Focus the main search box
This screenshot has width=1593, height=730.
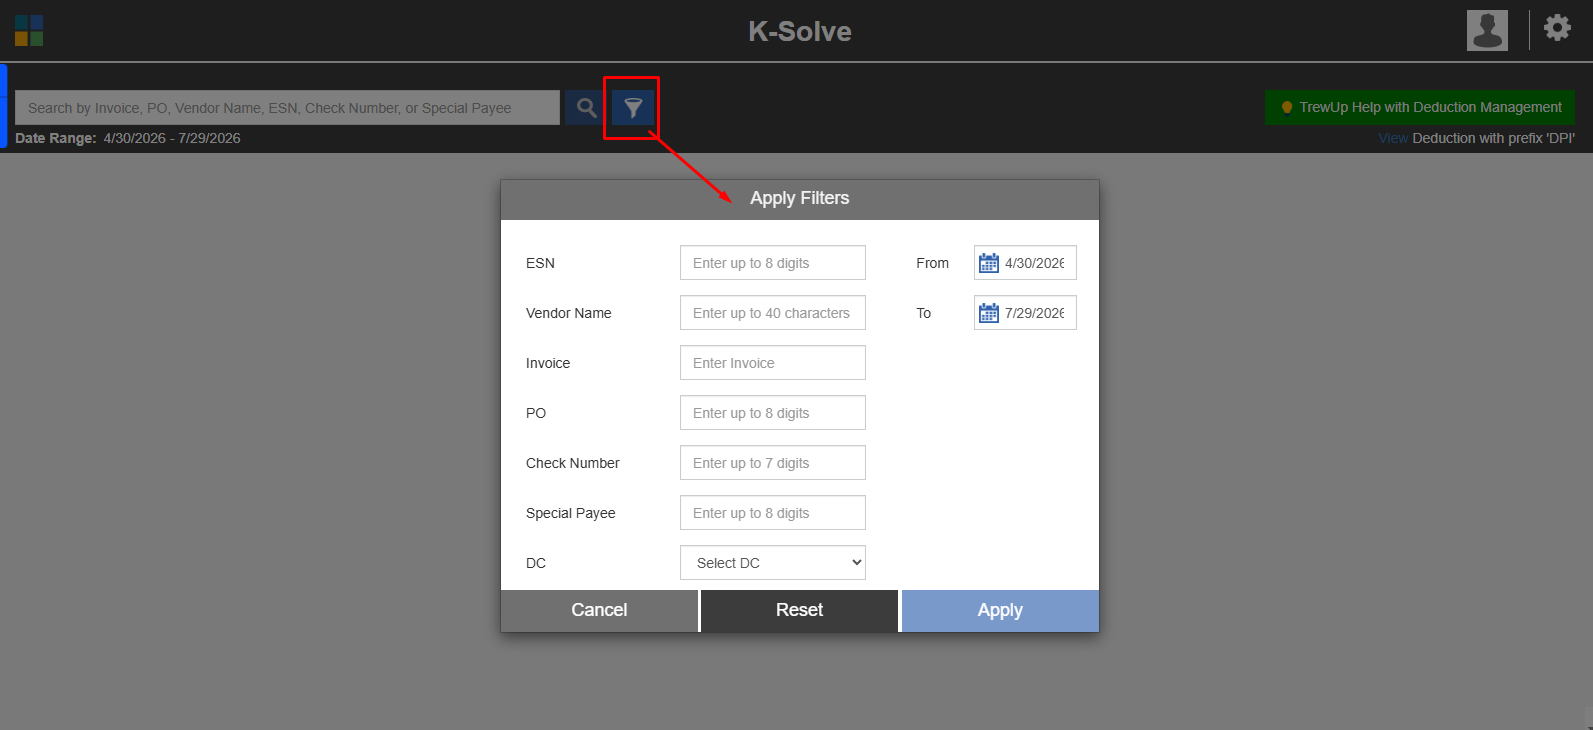[x=287, y=108]
